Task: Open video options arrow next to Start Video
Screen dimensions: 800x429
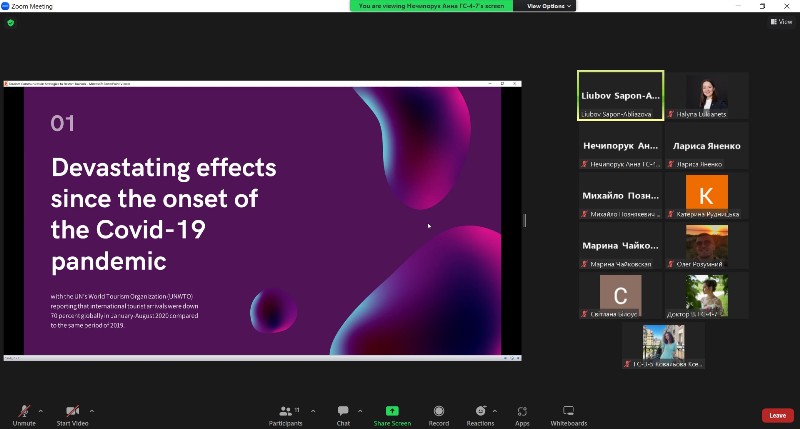Action: [92, 411]
